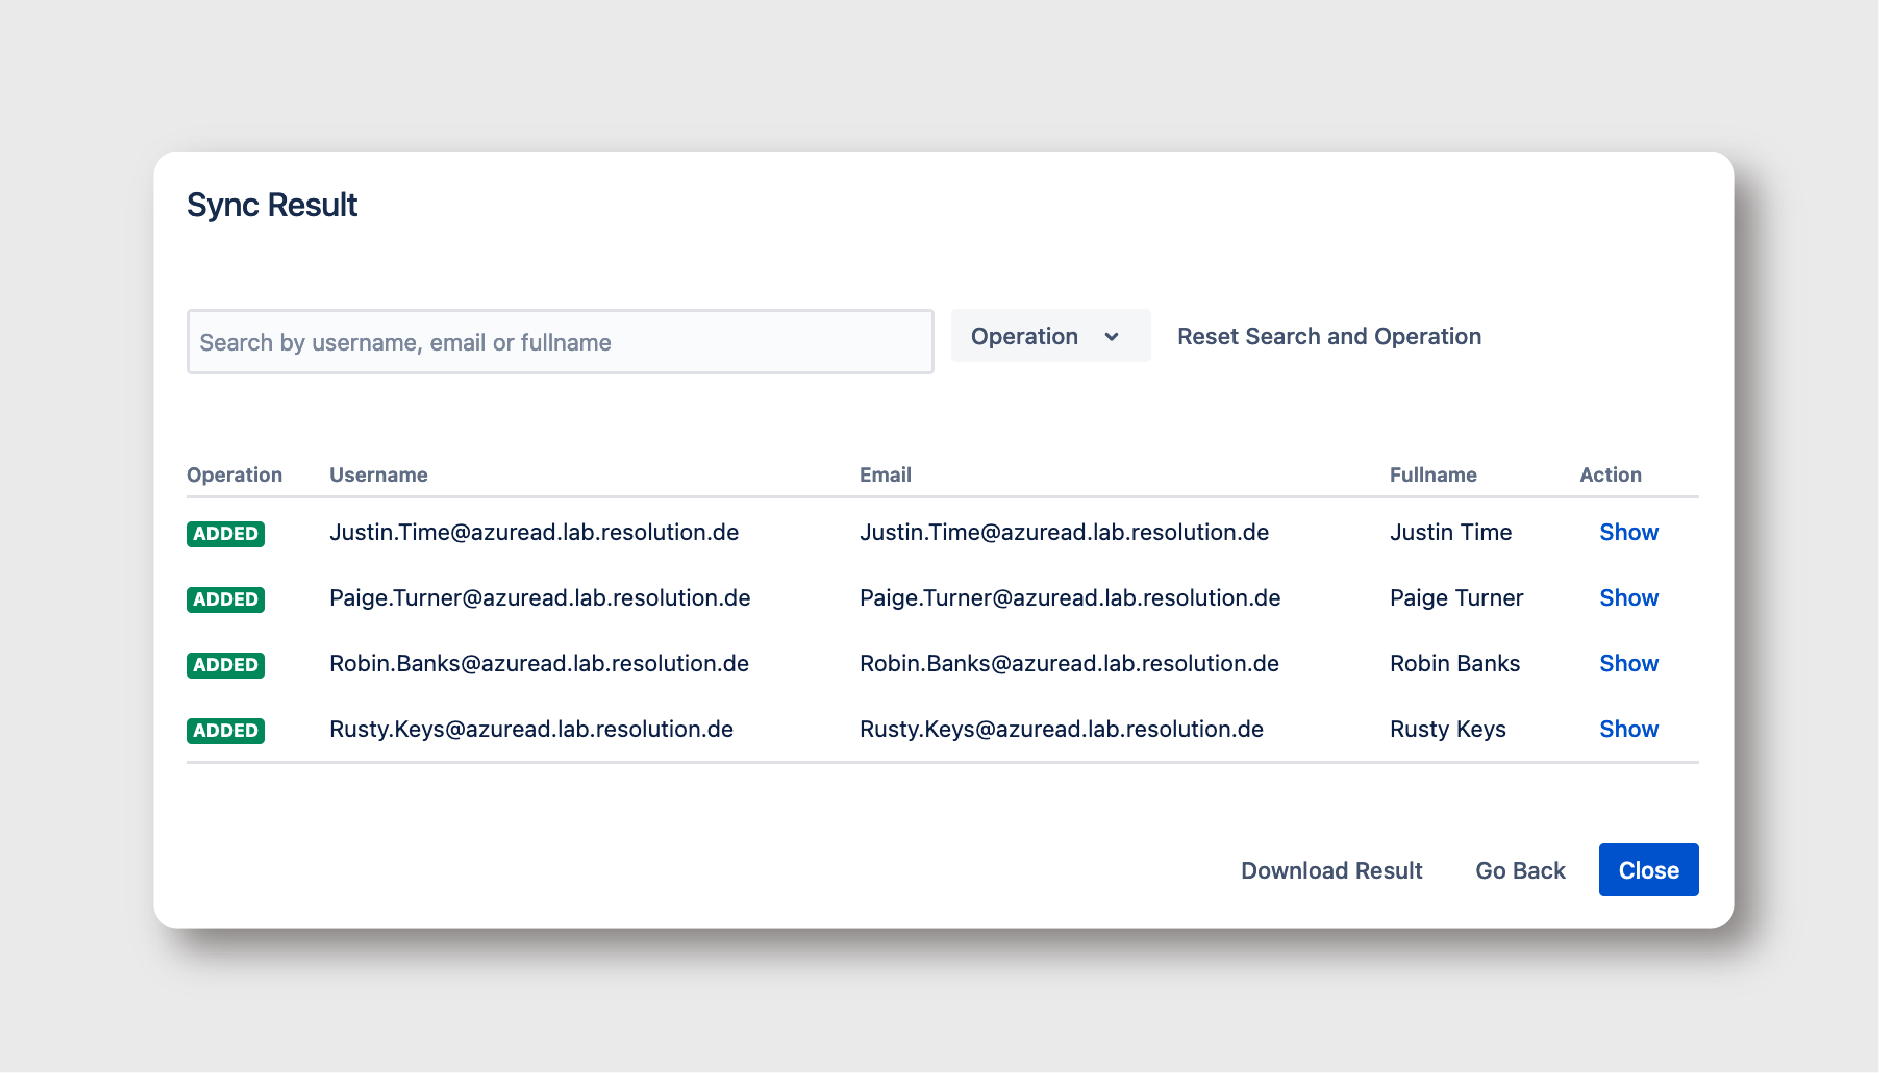Click email cell Paige.Turner@azuread.lab.resolution.de
Screen dimensions: 1879x1073
[1070, 598]
